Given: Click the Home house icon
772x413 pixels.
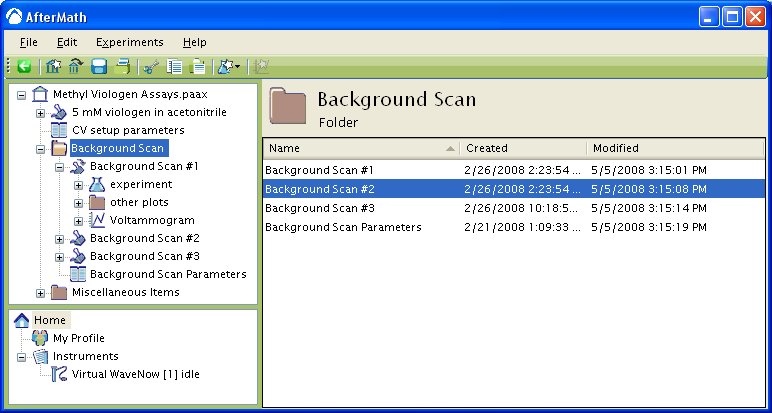Looking at the screenshot, I should (22, 320).
